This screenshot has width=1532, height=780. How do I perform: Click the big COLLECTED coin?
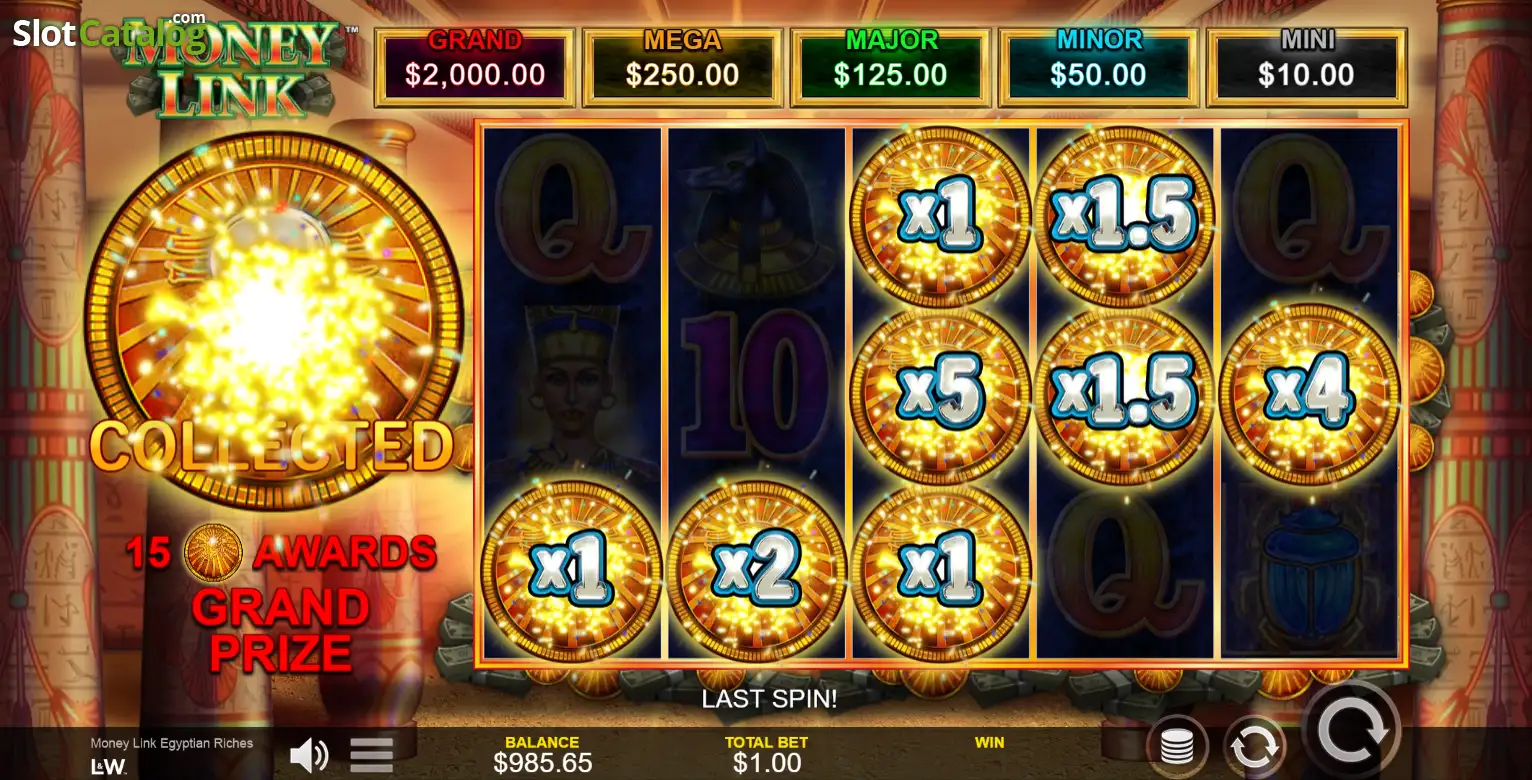click(x=273, y=322)
